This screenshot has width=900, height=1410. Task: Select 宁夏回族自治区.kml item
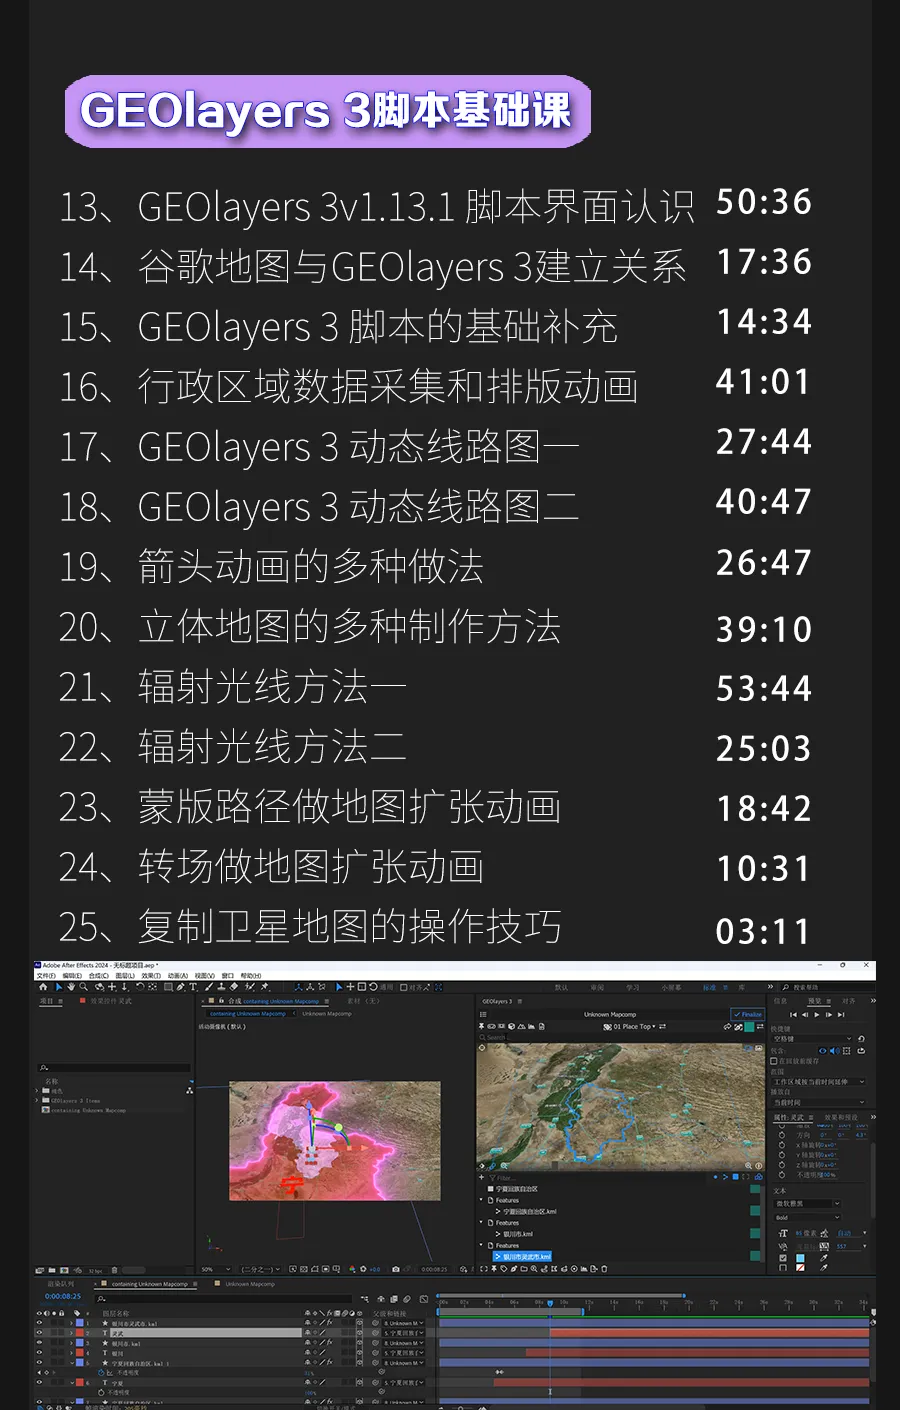[527, 1211]
